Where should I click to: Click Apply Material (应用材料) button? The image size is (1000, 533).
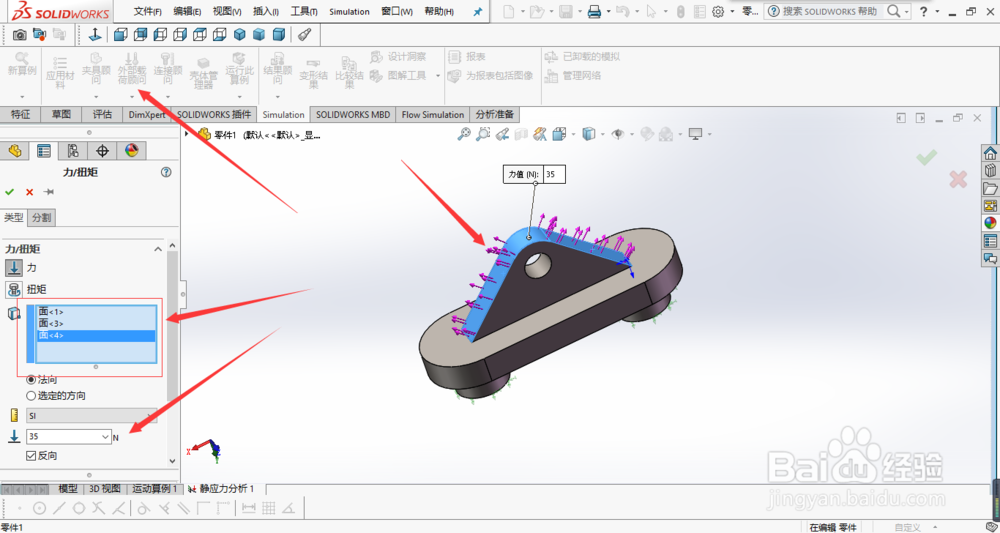60,71
